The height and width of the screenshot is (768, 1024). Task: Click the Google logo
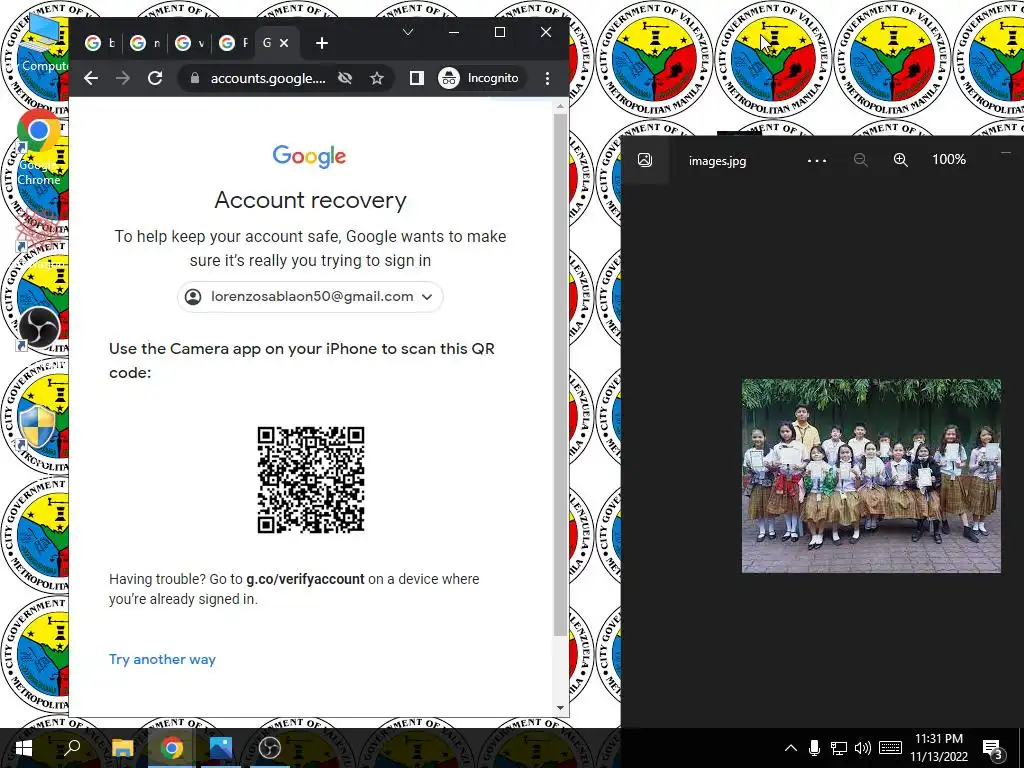(310, 156)
